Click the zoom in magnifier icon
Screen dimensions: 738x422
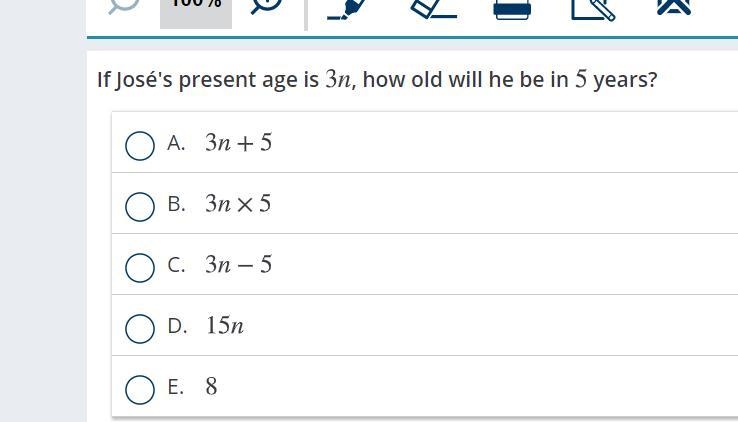(266, 6)
